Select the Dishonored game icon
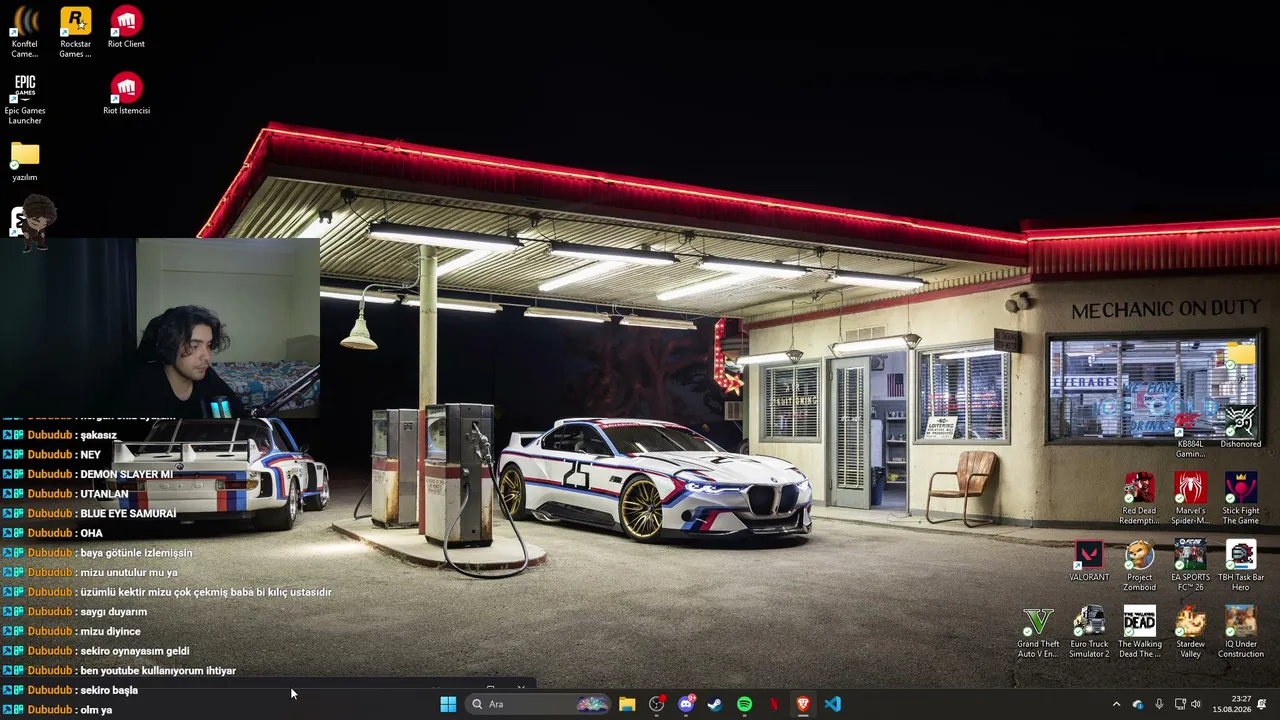This screenshot has height=720, width=1280. [x=1241, y=427]
